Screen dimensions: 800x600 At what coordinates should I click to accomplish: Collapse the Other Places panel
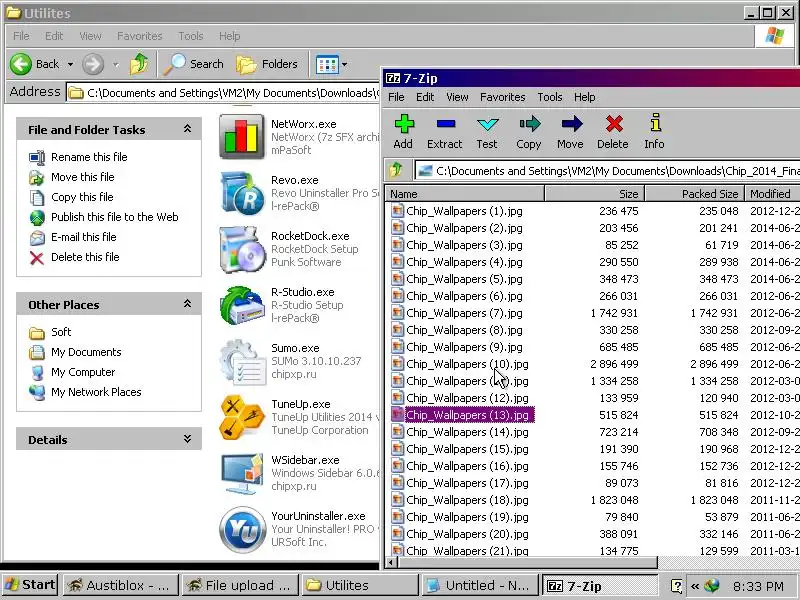[x=187, y=304]
